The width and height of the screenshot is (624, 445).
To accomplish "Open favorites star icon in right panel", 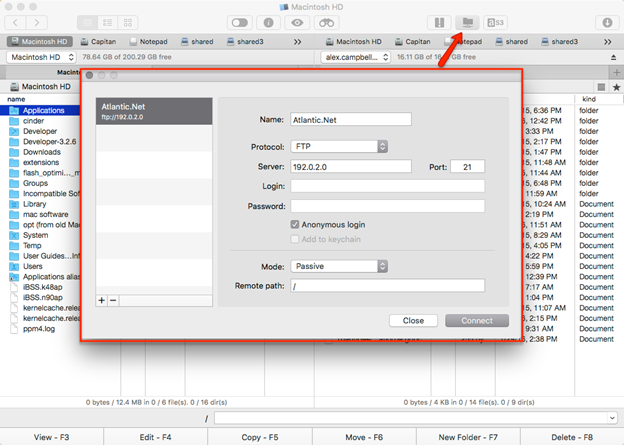I will click(616, 87).
